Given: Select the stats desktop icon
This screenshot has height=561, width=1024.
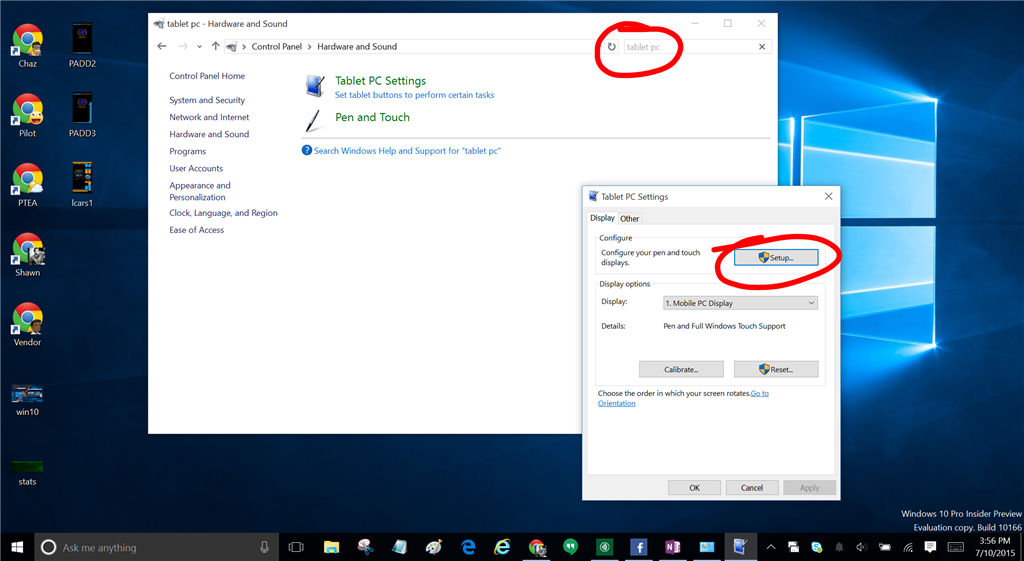Looking at the screenshot, I should click(x=27, y=473).
